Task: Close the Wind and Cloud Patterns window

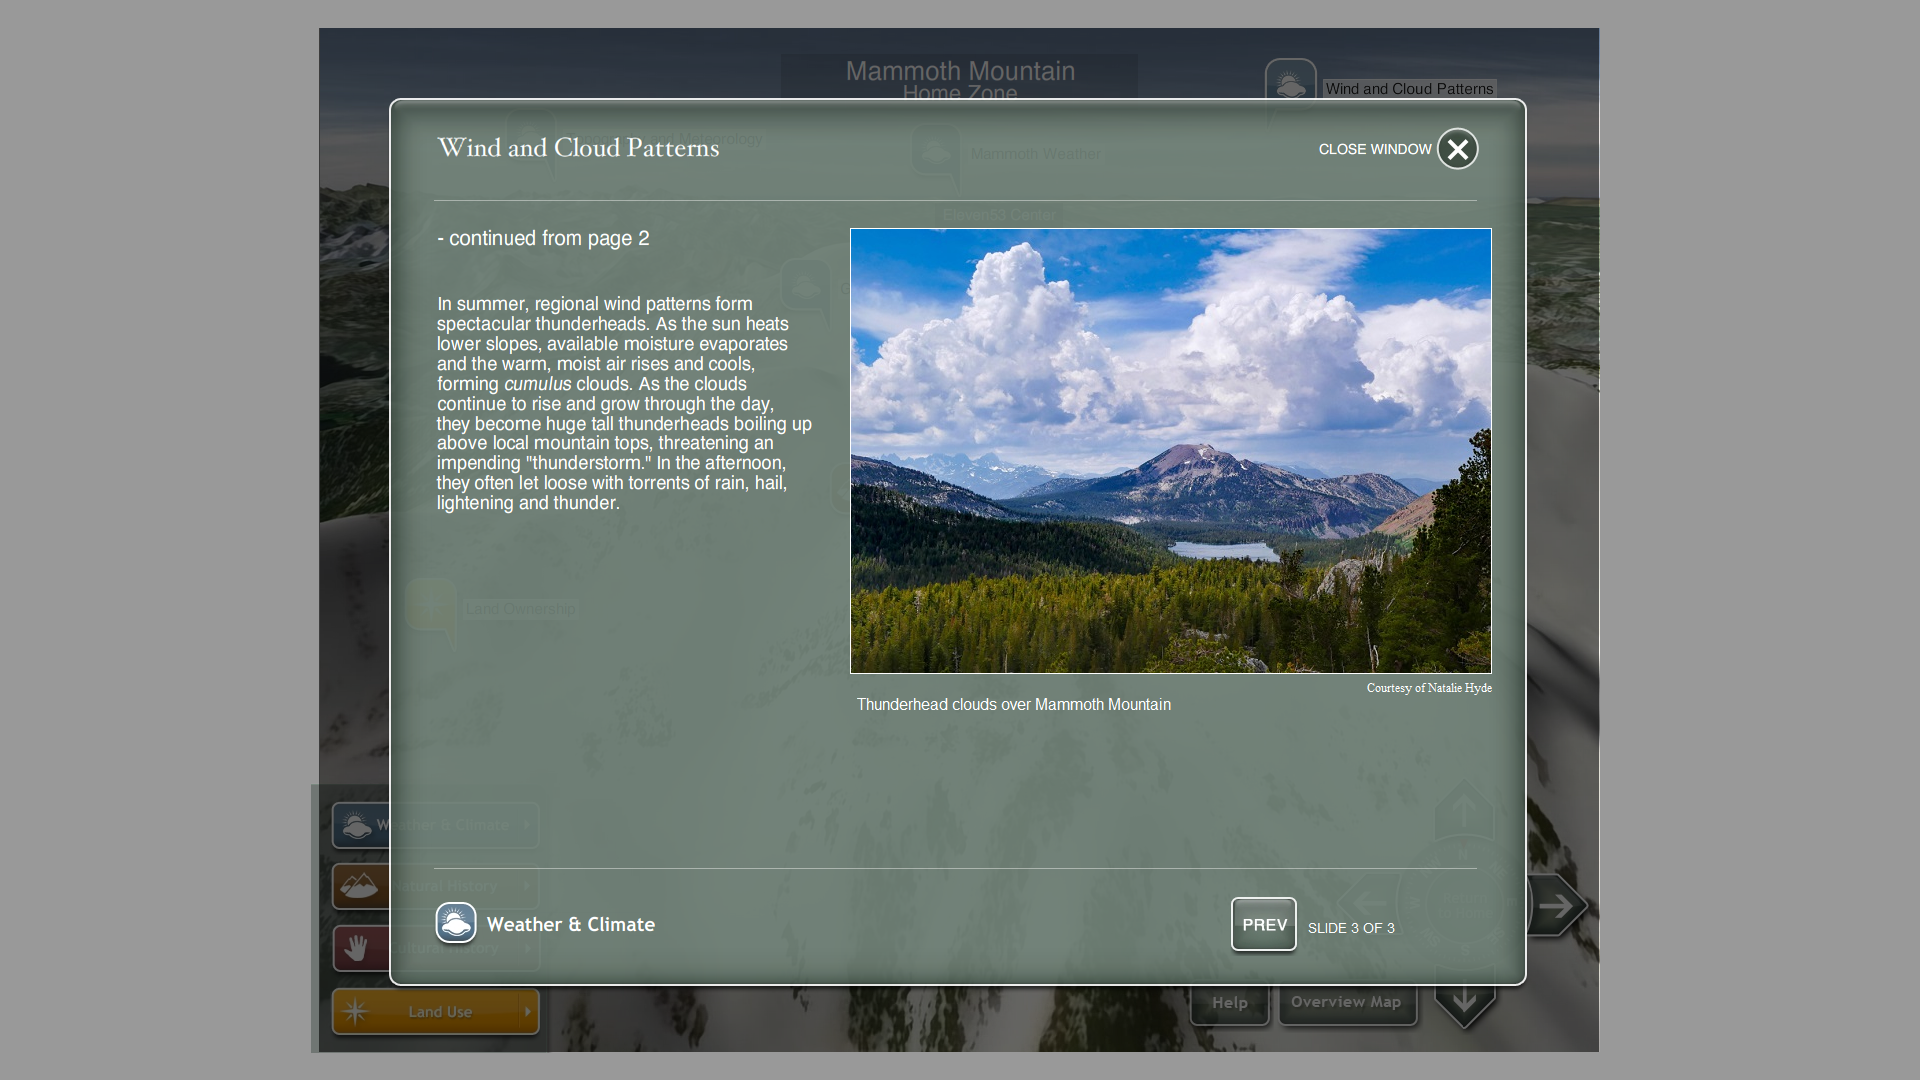Action: (x=1457, y=149)
